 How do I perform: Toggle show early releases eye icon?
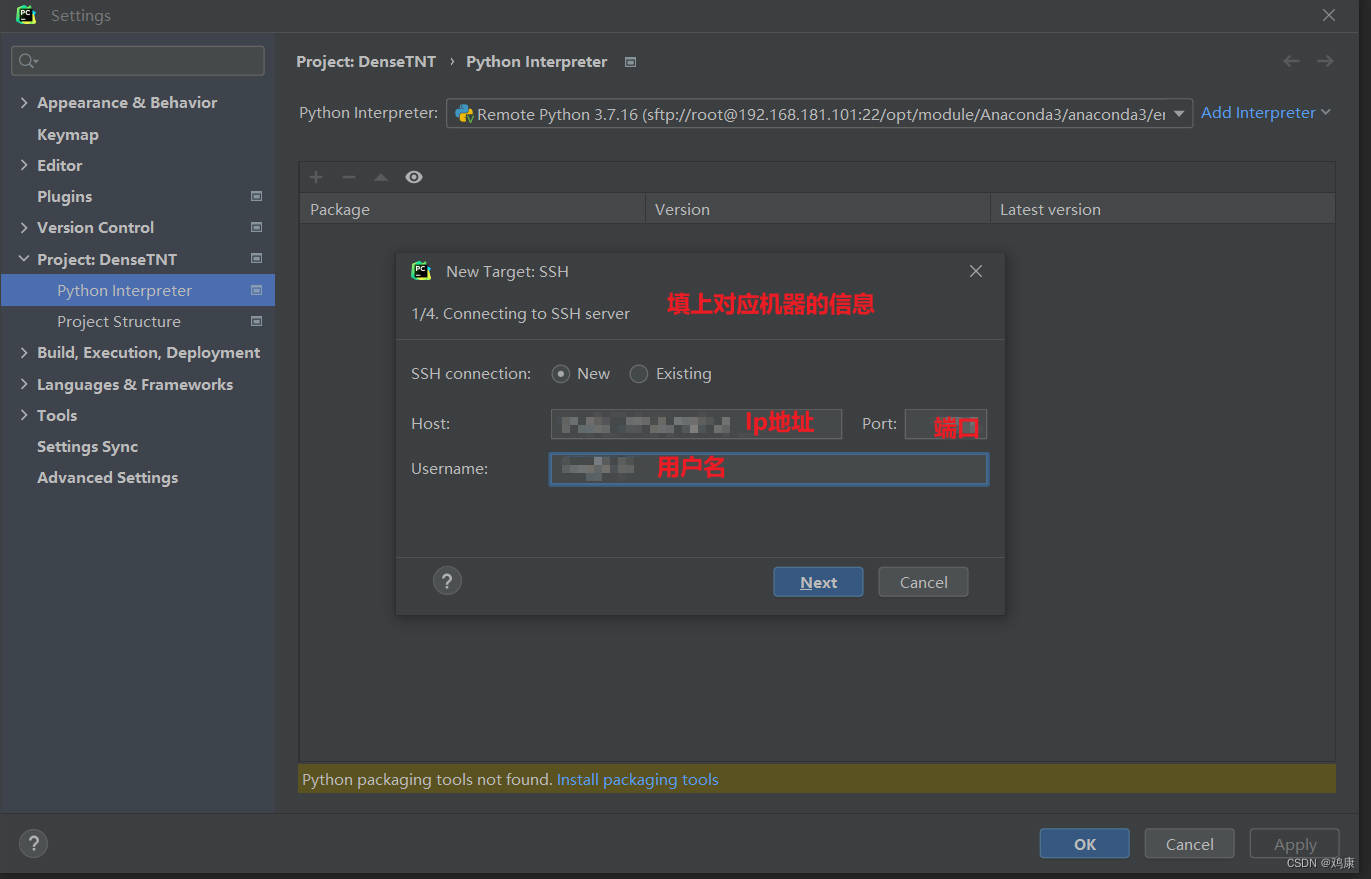click(x=414, y=177)
